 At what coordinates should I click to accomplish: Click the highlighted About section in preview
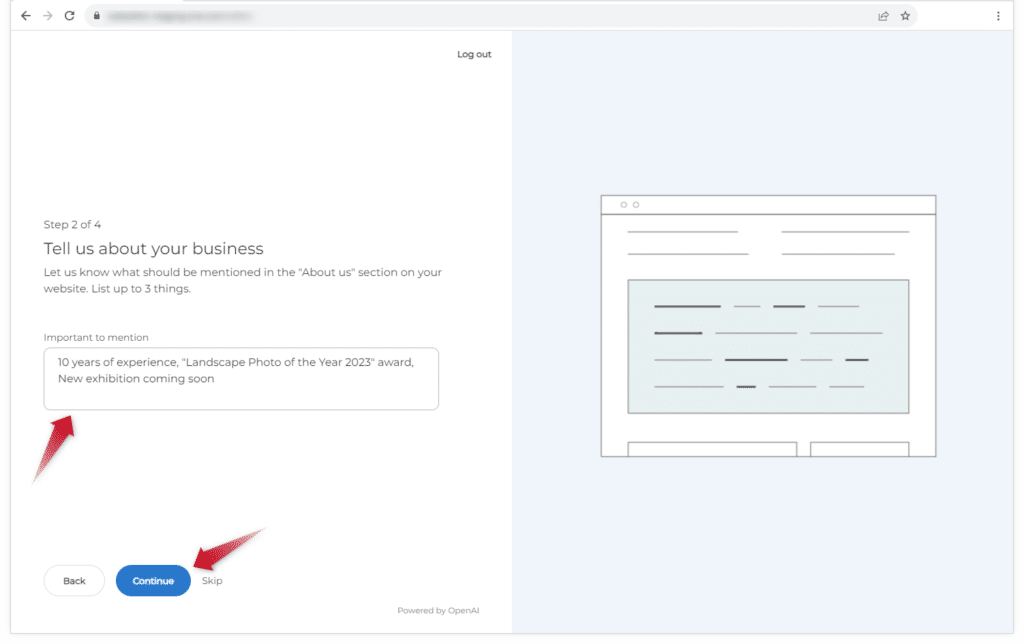pyautogui.click(x=768, y=346)
